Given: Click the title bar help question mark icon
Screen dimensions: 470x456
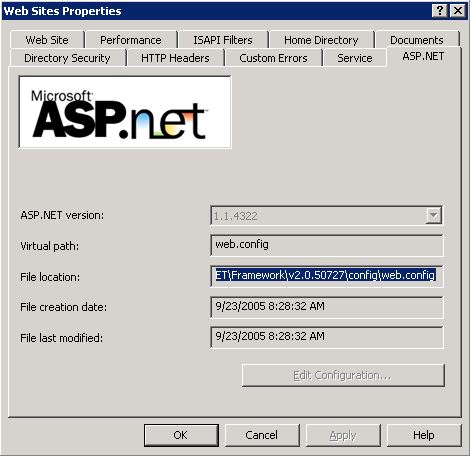Looking at the screenshot, I should pos(440,11).
